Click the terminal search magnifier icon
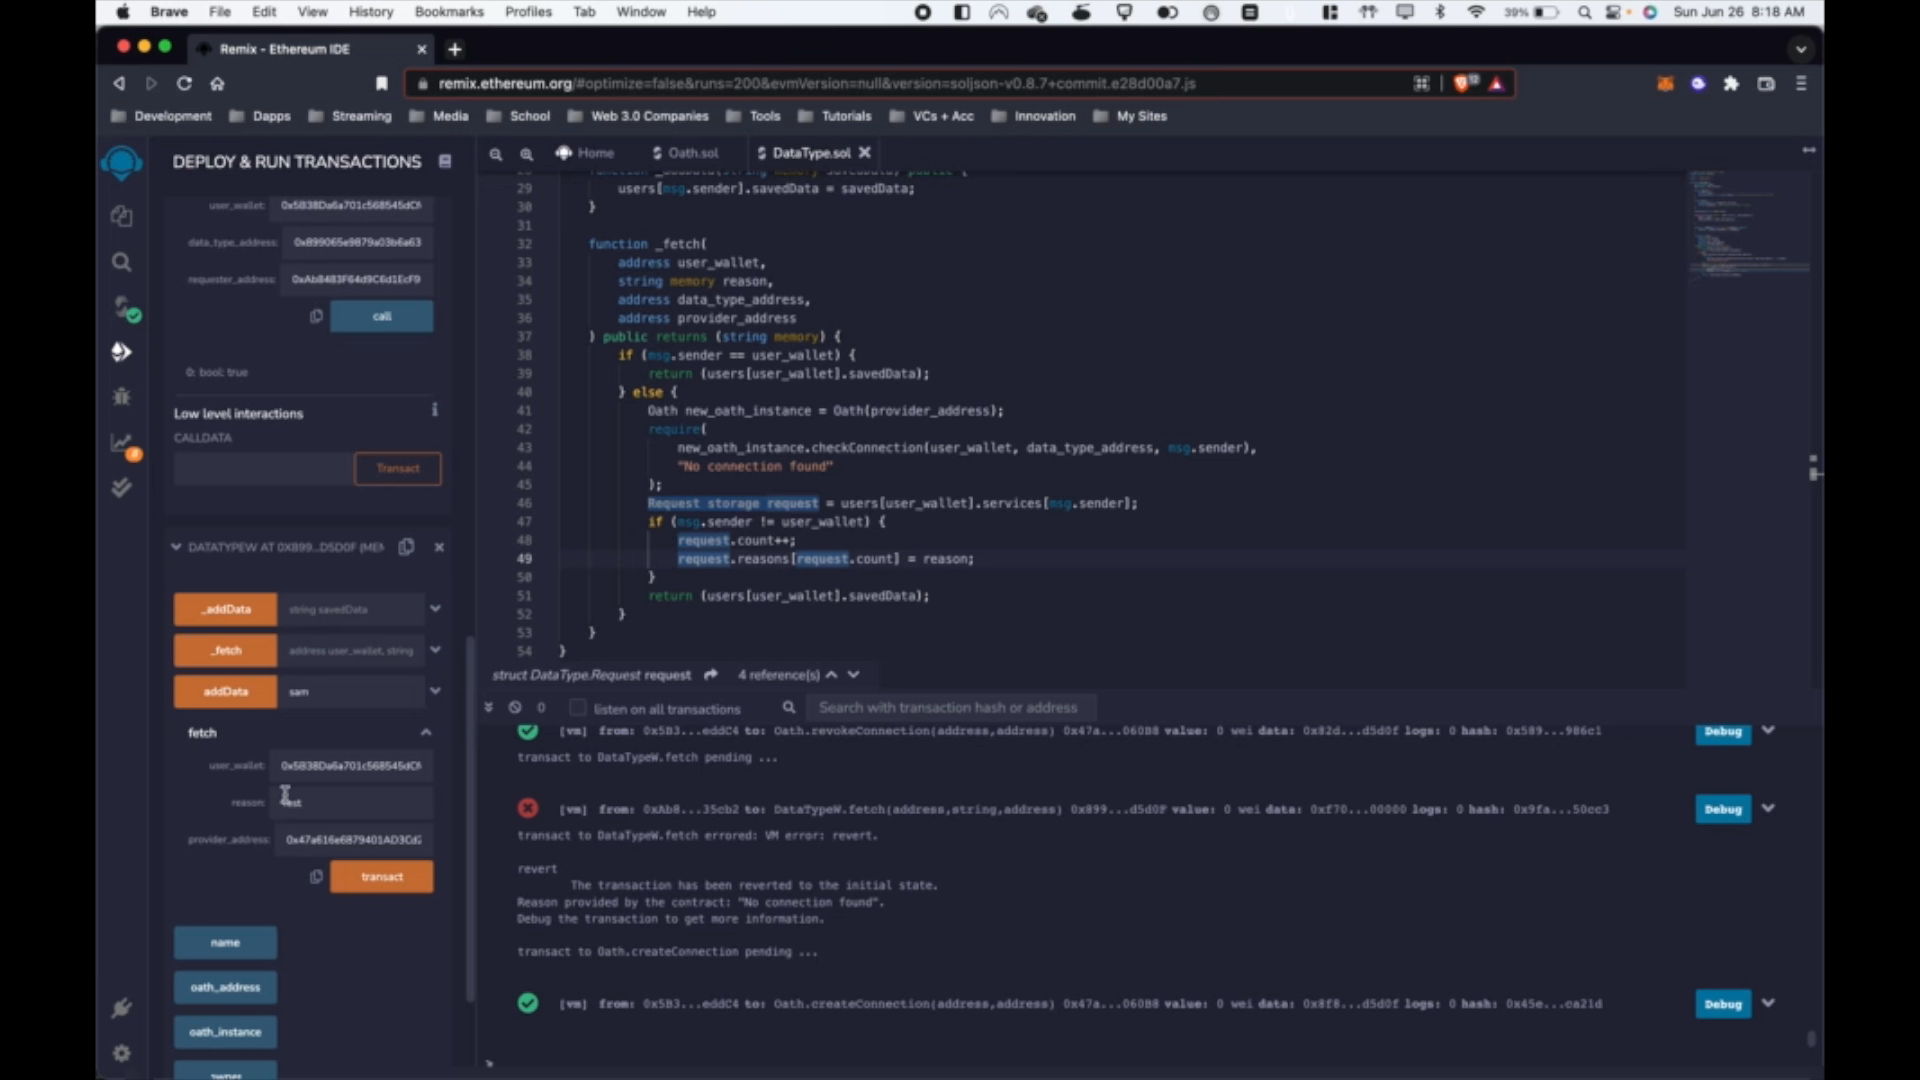Viewport: 1920px width, 1080px height. pos(789,707)
